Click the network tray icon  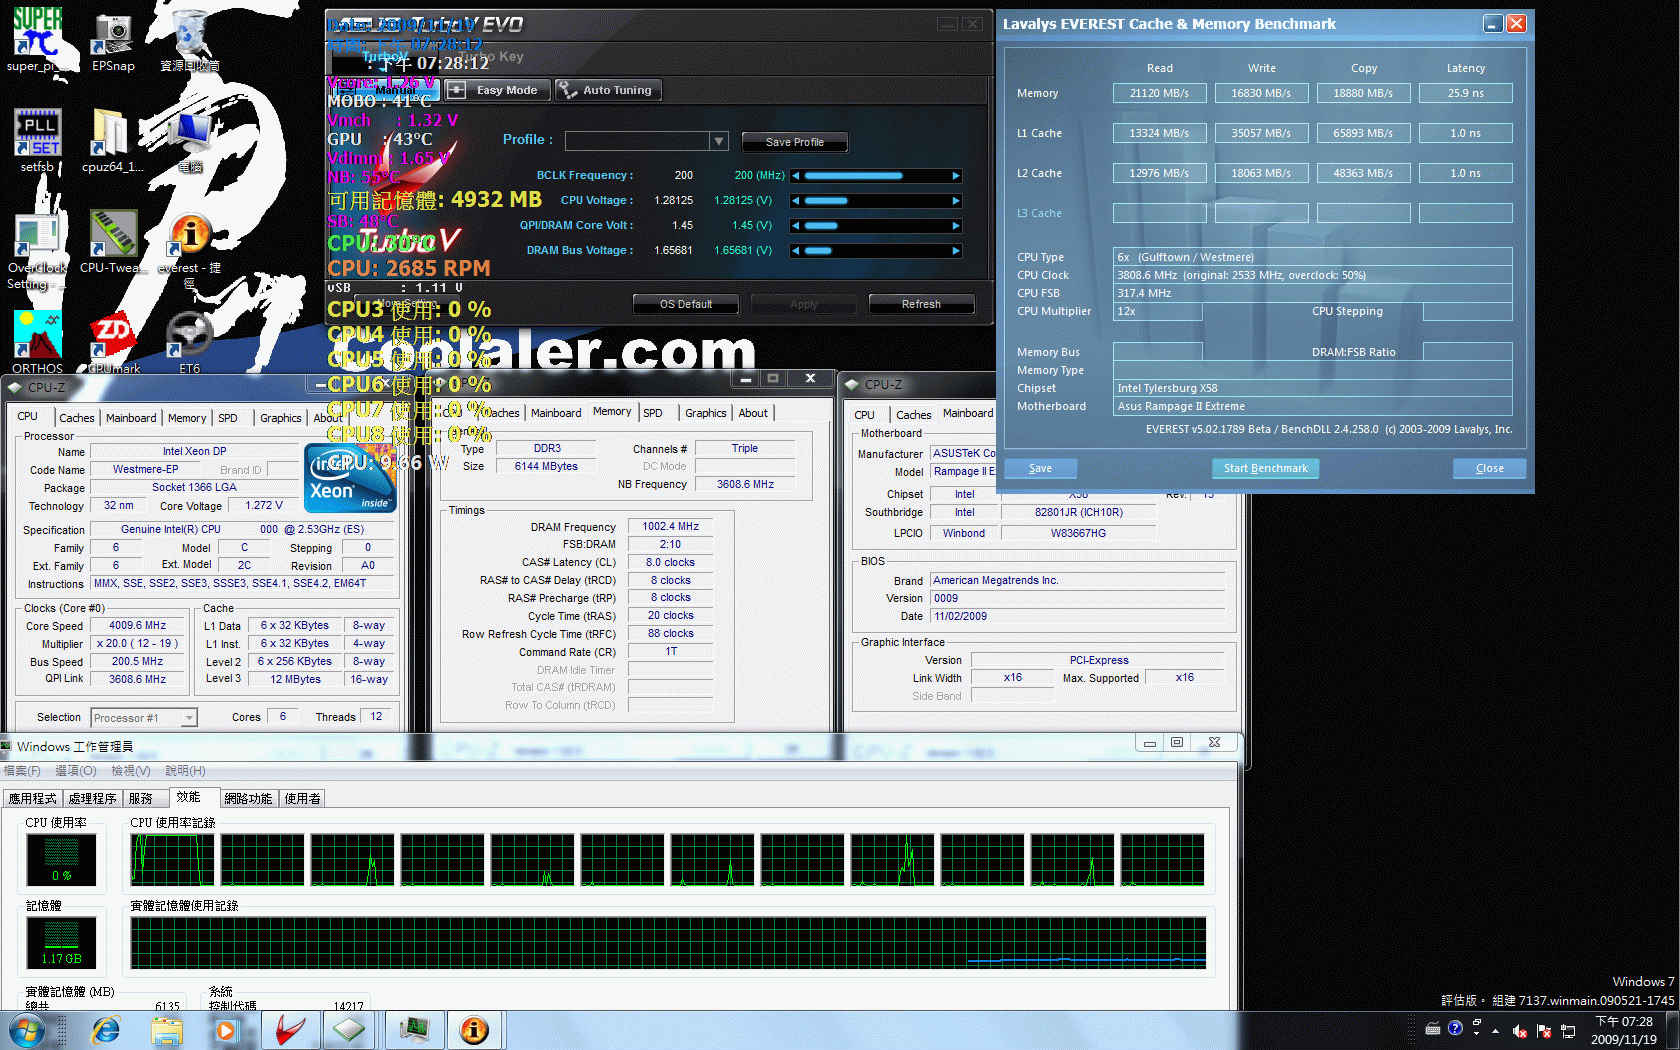[x=1568, y=1031]
